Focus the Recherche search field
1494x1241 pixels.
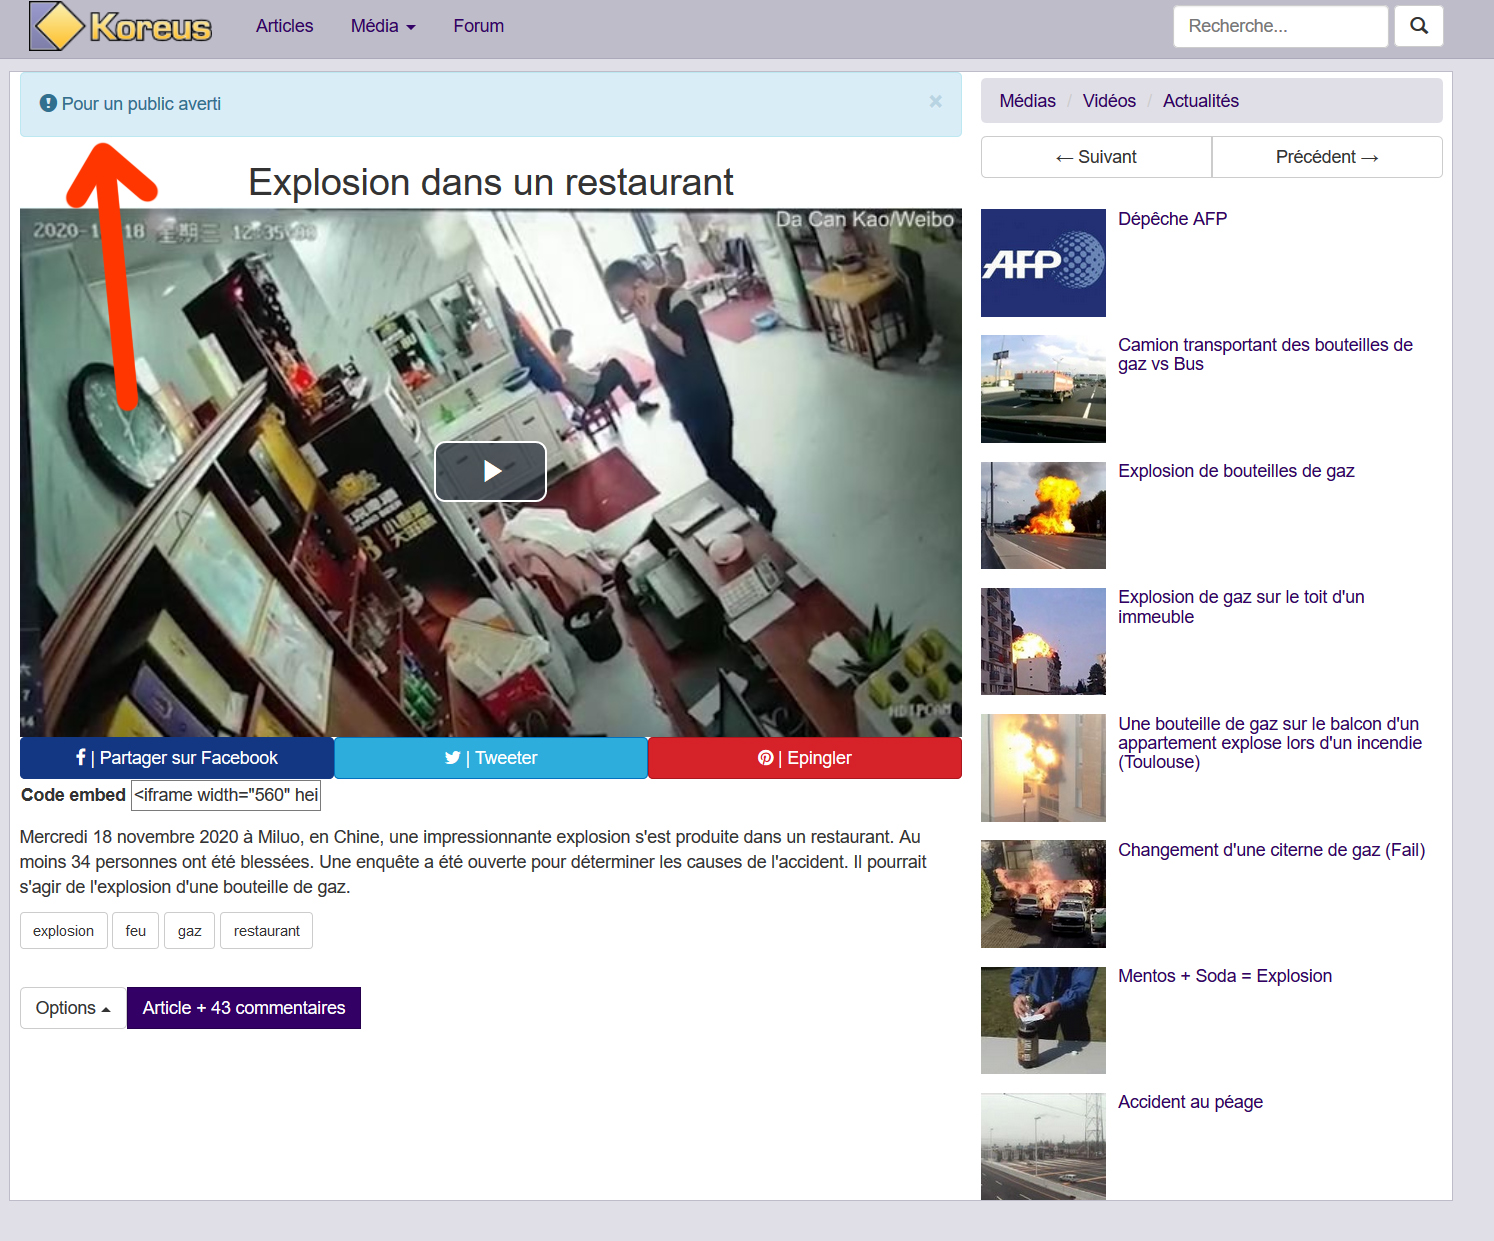click(x=1280, y=26)
